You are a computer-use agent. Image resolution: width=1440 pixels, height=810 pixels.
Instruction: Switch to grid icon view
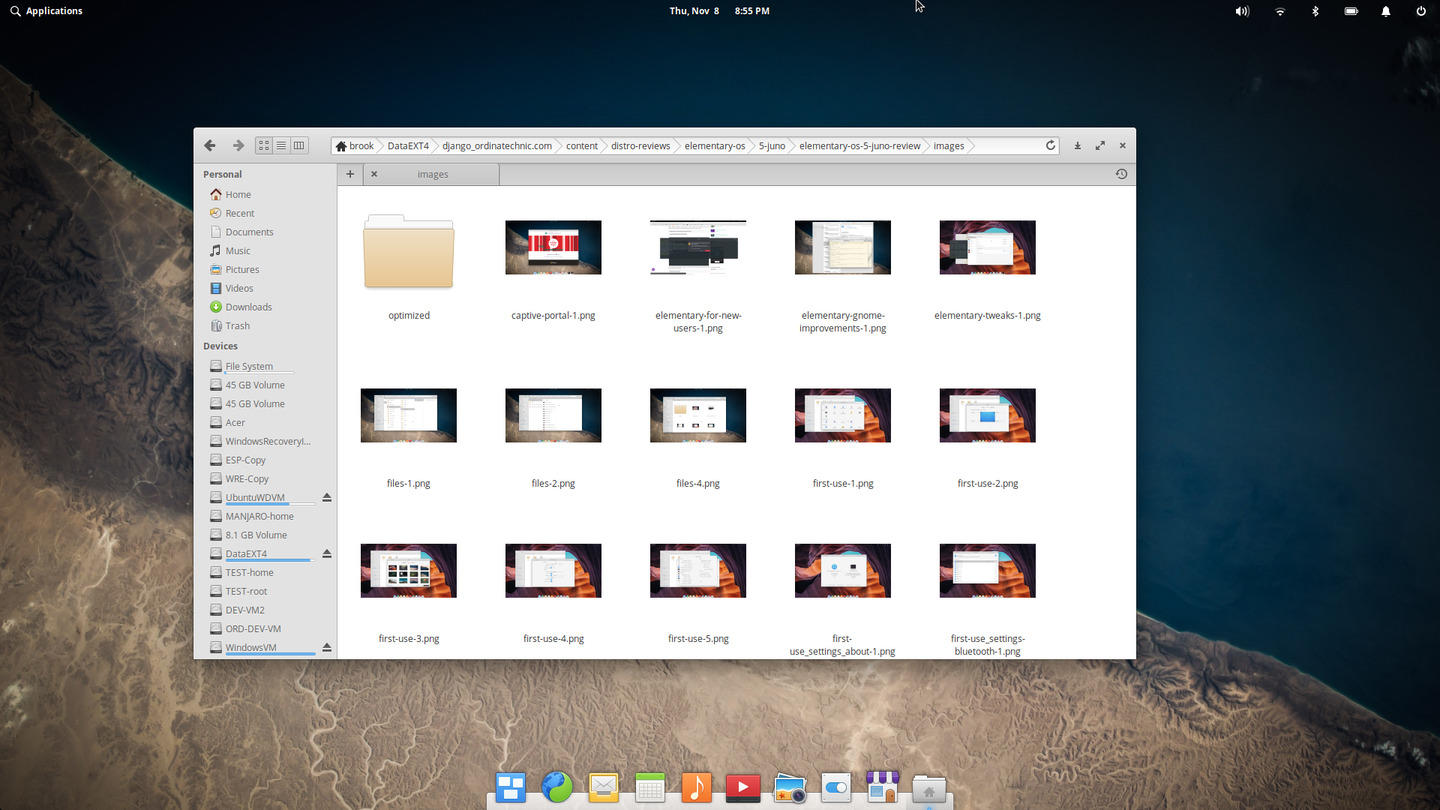[264, 145]
